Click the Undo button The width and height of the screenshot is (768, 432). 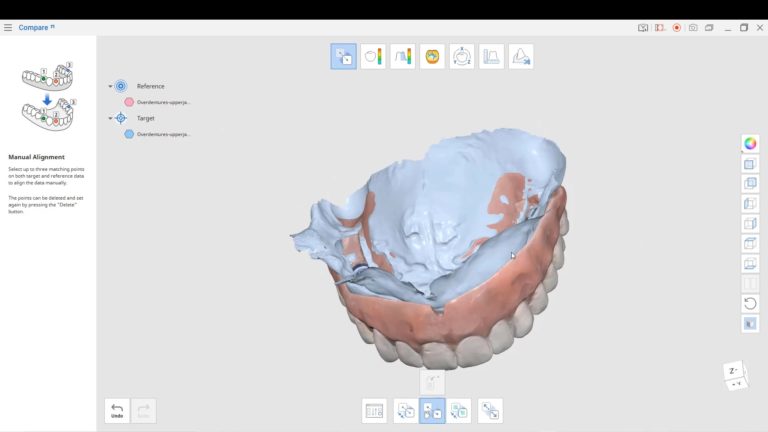click(117, 410)
